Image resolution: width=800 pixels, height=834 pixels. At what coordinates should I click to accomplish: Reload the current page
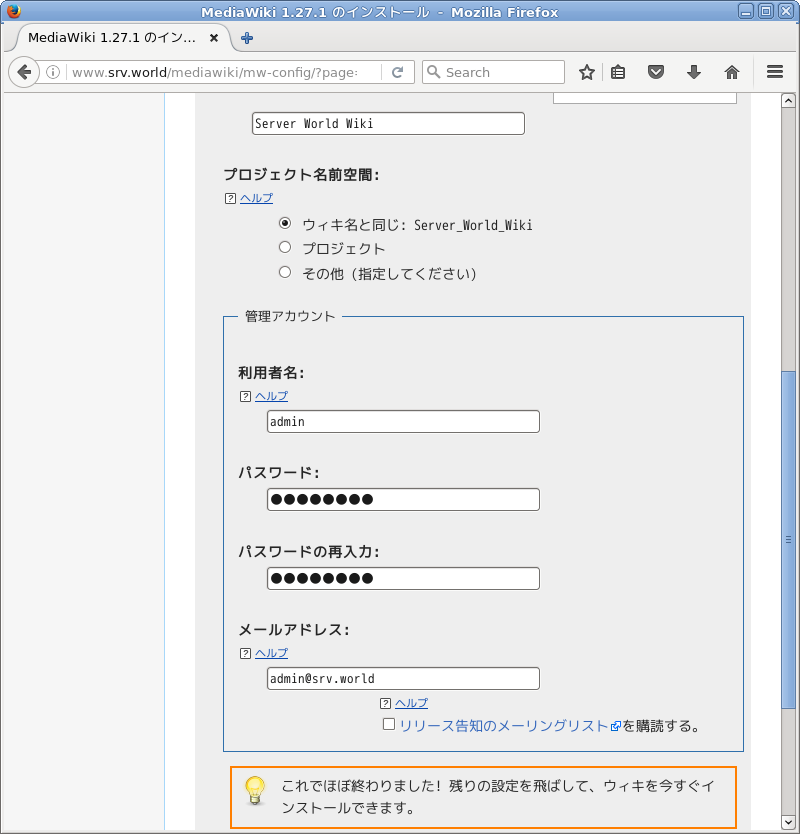pos(397,72)
